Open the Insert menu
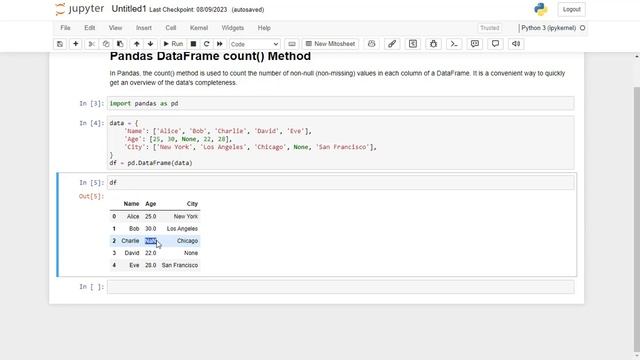 coord(144,28)
